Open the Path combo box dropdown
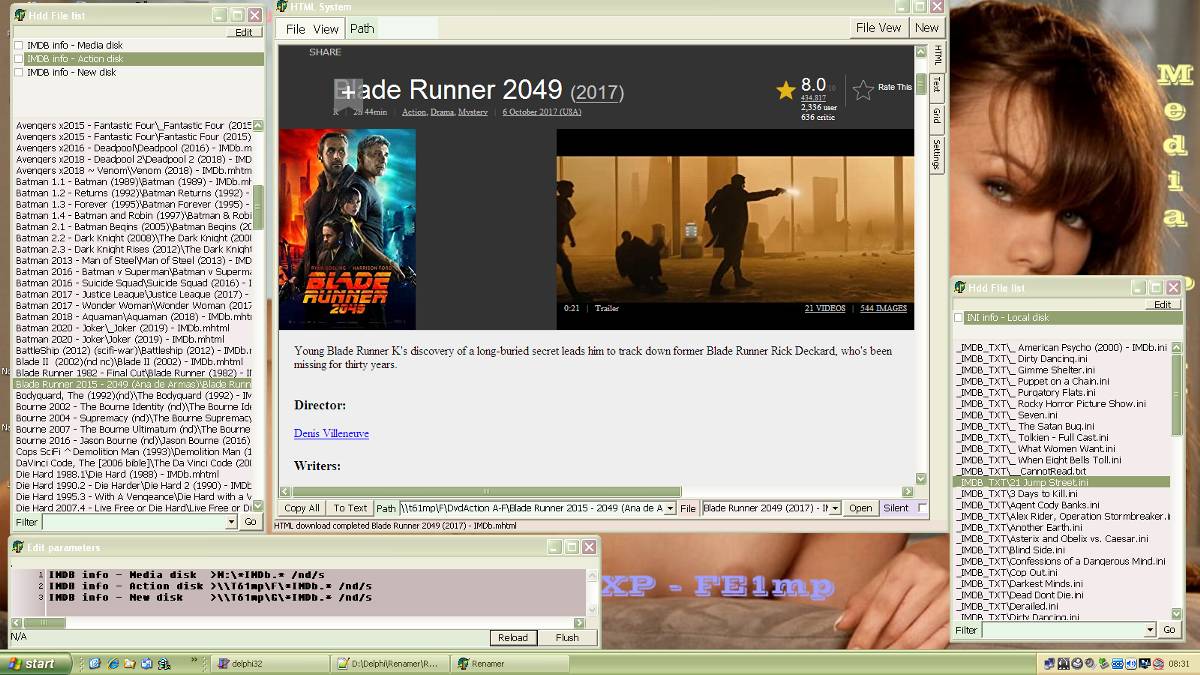This screenshot has height=675, width=1200. click(670, 508)
